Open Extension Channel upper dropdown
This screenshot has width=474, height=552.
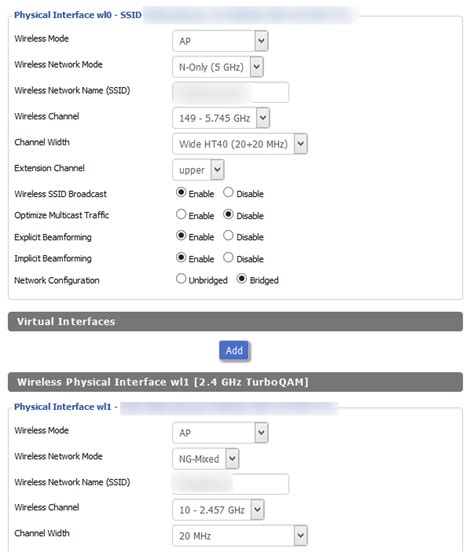198,170
